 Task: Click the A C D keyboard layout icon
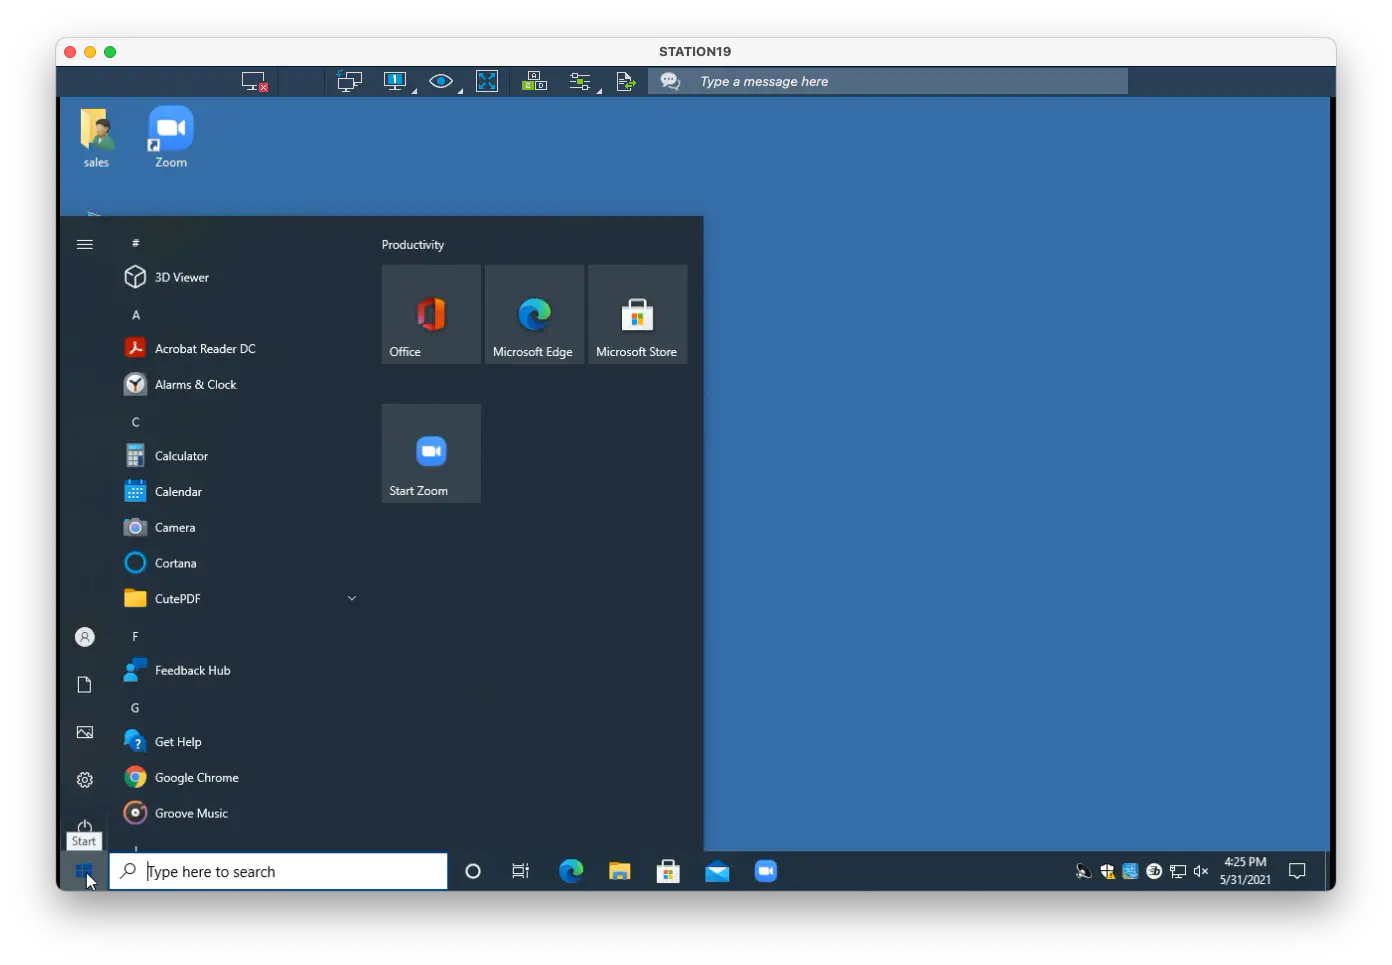[x=535, y=82]
